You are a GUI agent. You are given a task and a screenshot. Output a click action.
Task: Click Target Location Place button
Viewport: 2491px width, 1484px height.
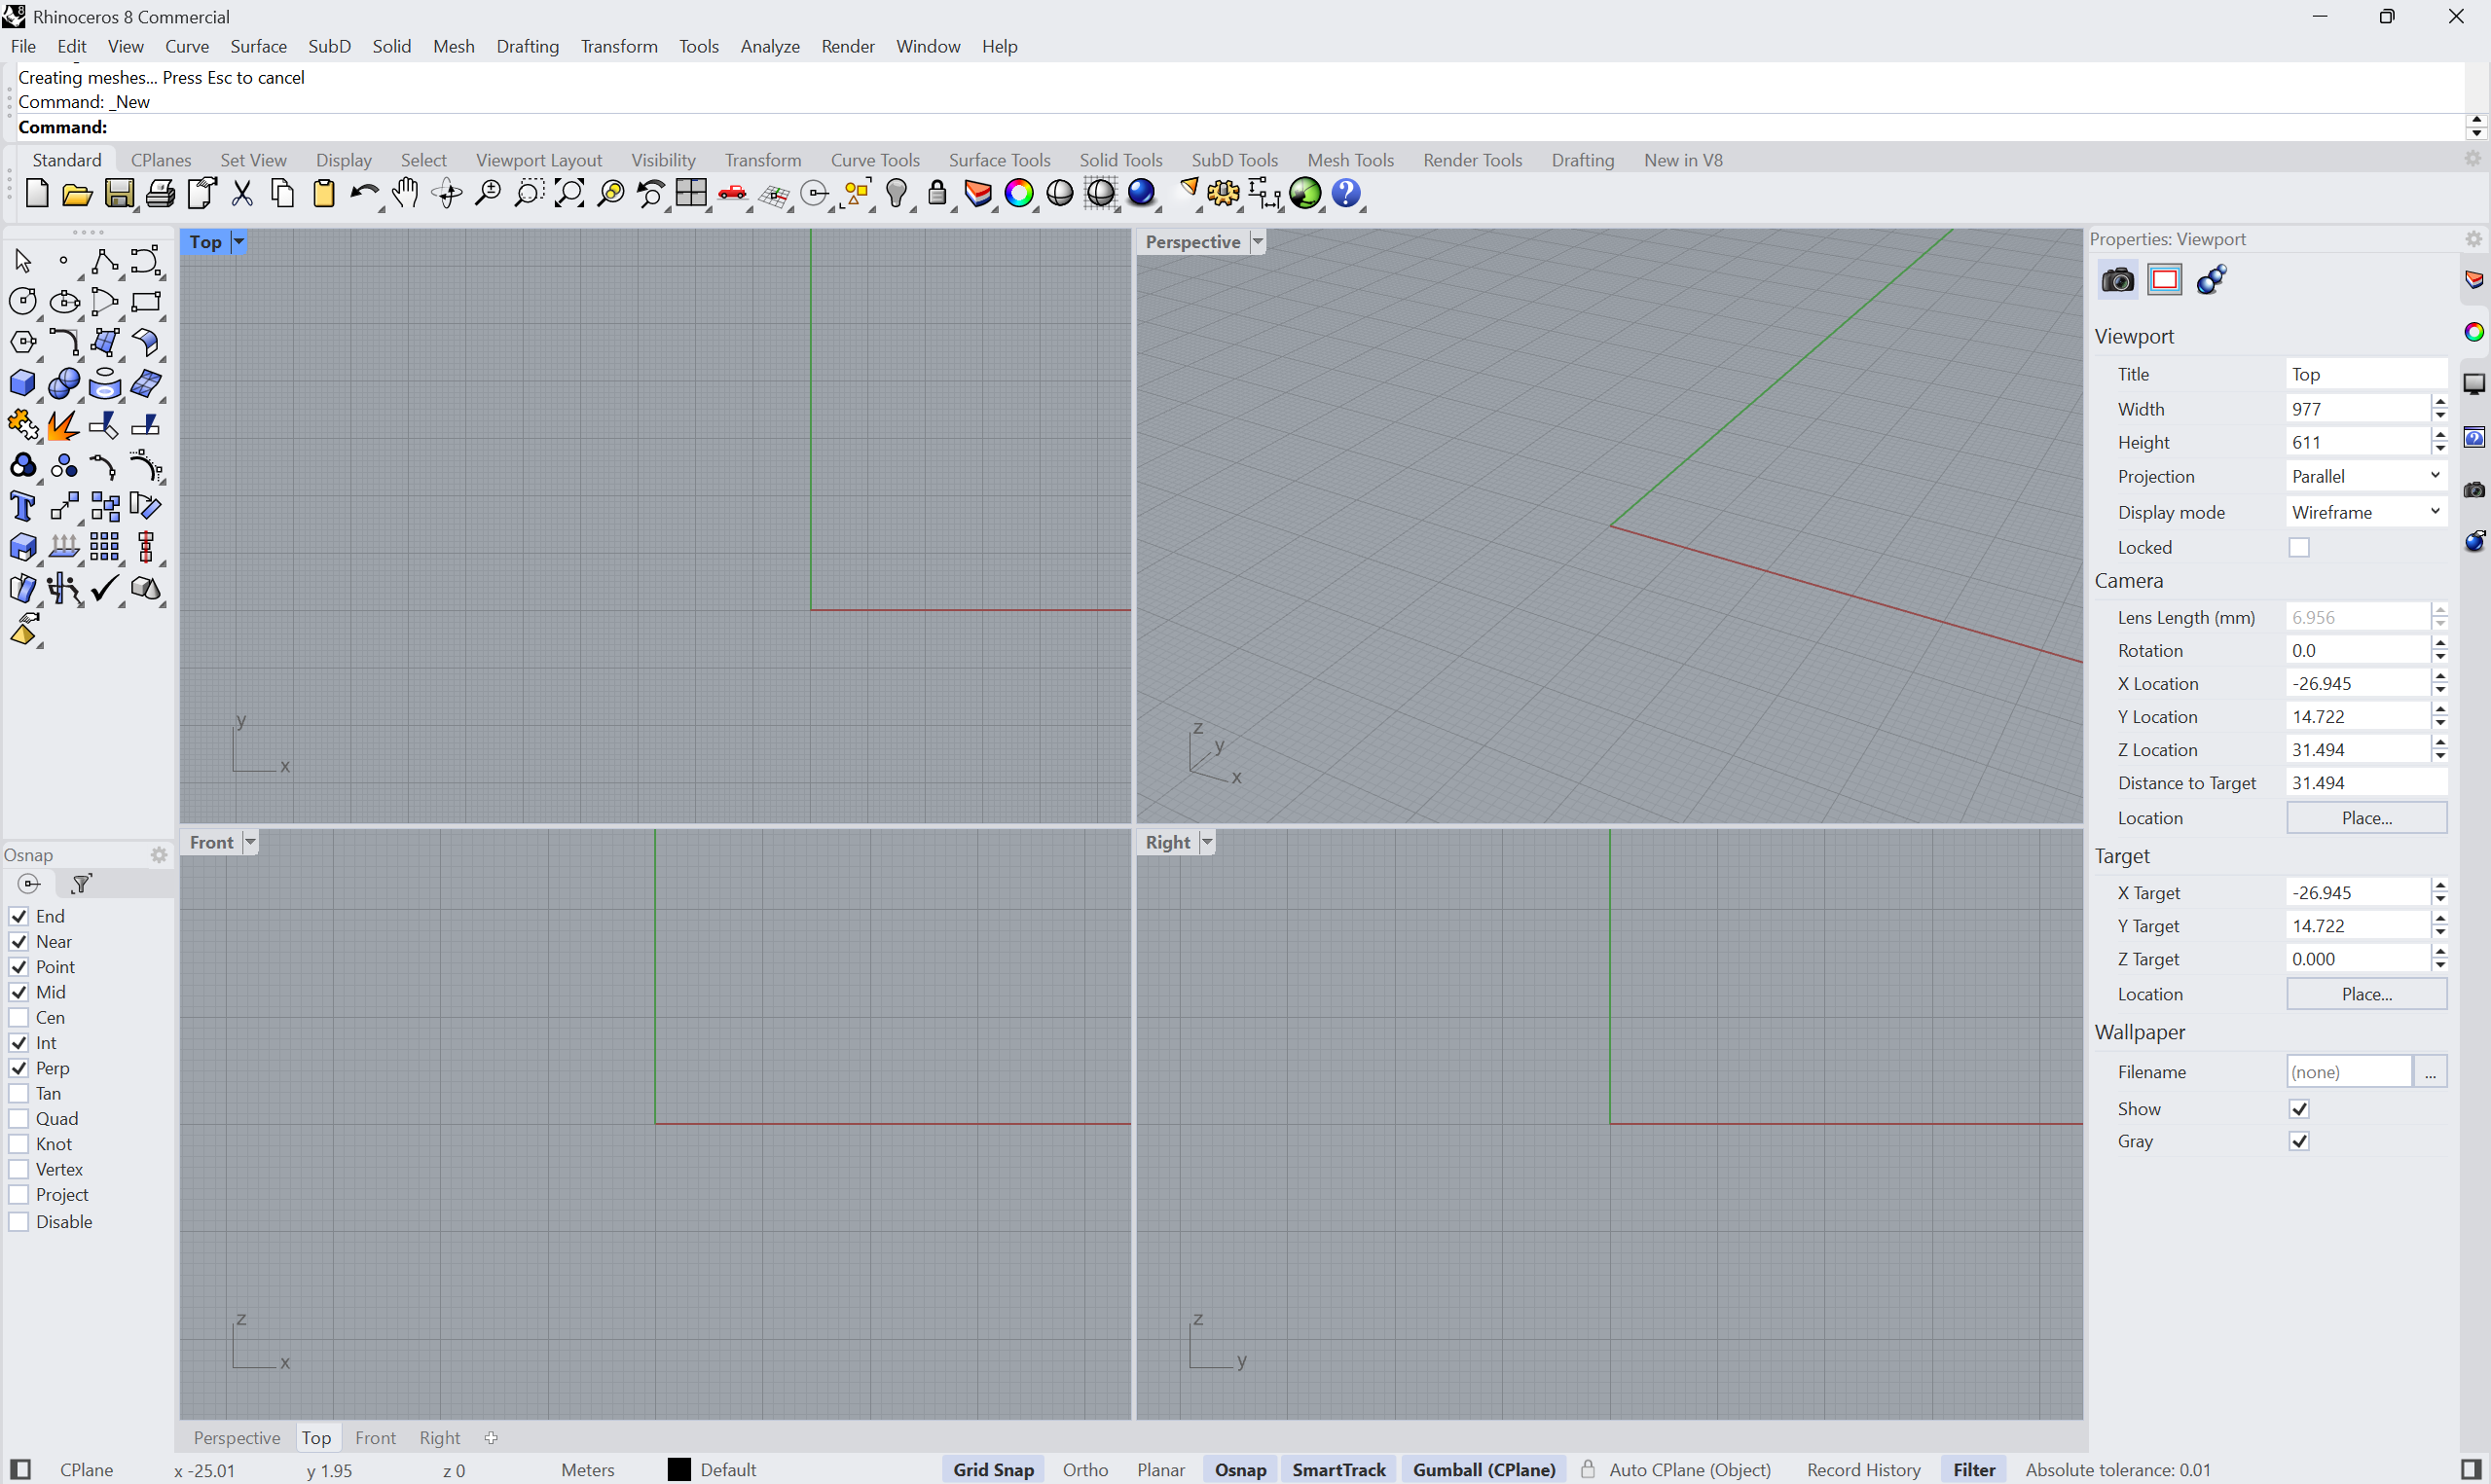pyautogui.click(x=2366, y=994)
